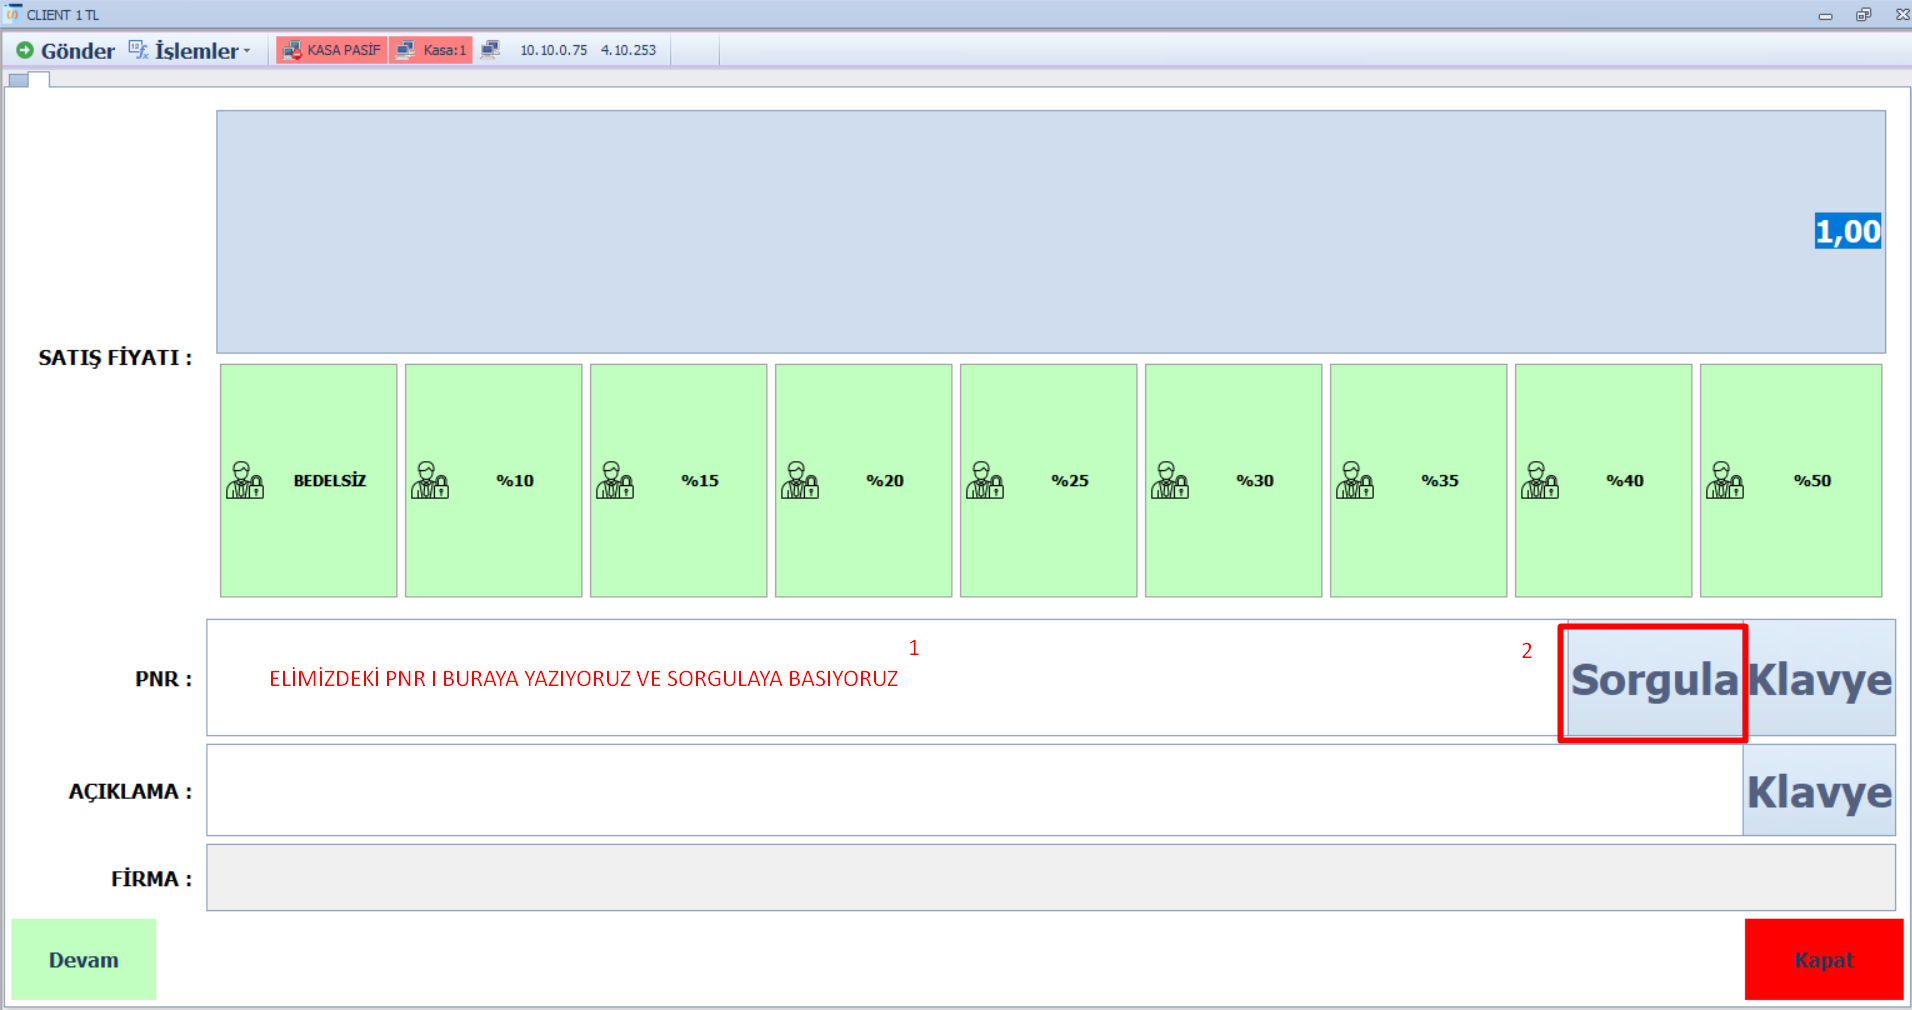Open Klavye keyboard for the AÇIKLAMA field

(x=1818, y=791)
